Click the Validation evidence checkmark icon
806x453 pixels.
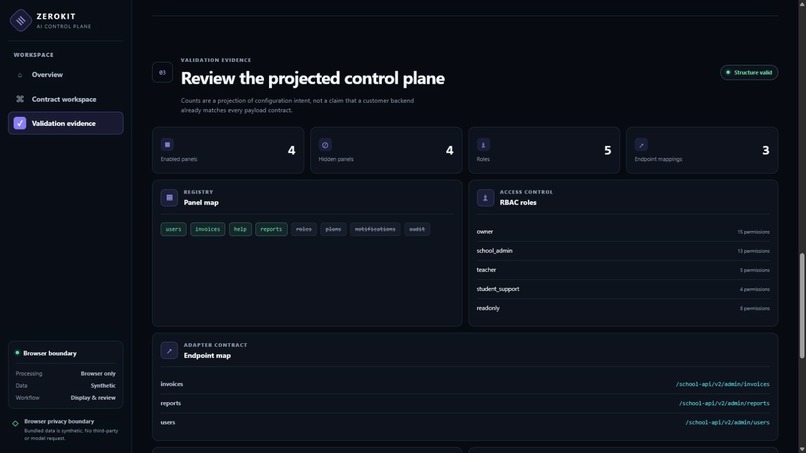[x=20, y=123]
